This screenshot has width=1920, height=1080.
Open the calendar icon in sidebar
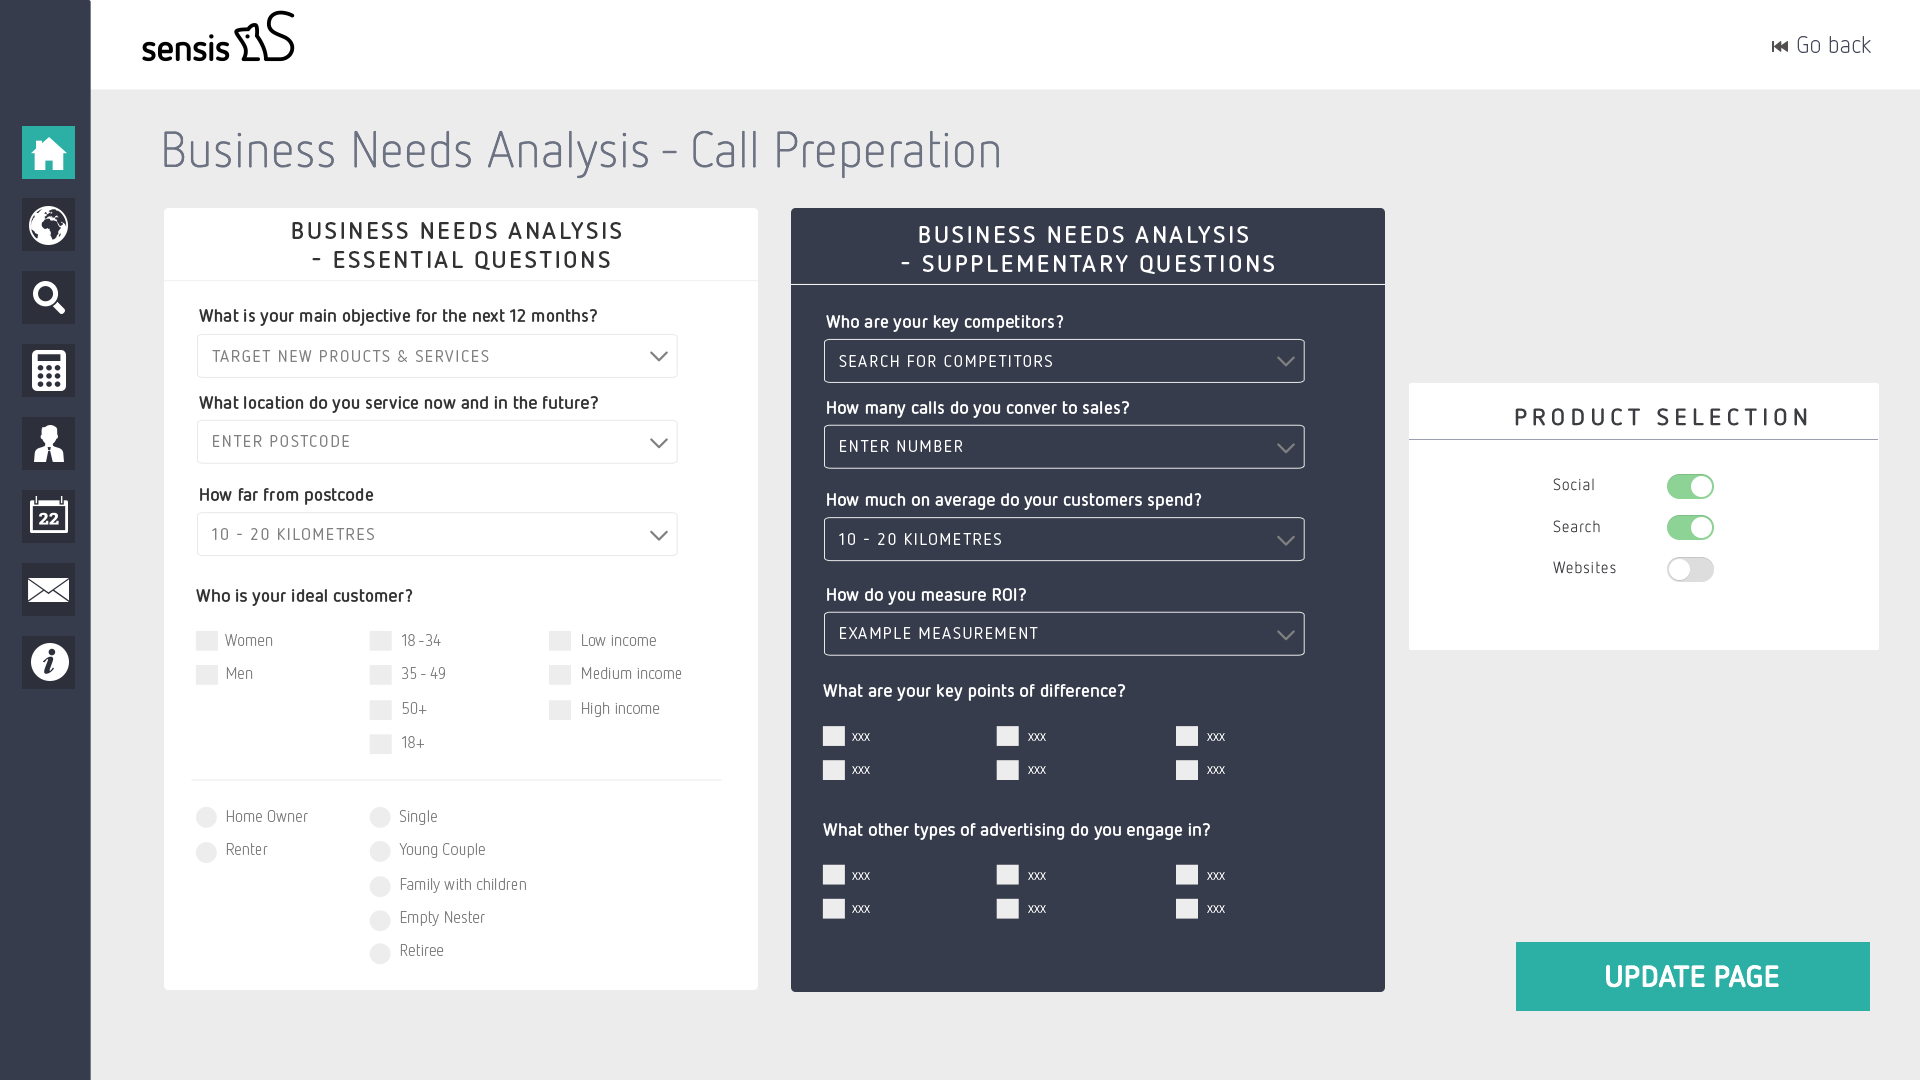click(48, 517)
